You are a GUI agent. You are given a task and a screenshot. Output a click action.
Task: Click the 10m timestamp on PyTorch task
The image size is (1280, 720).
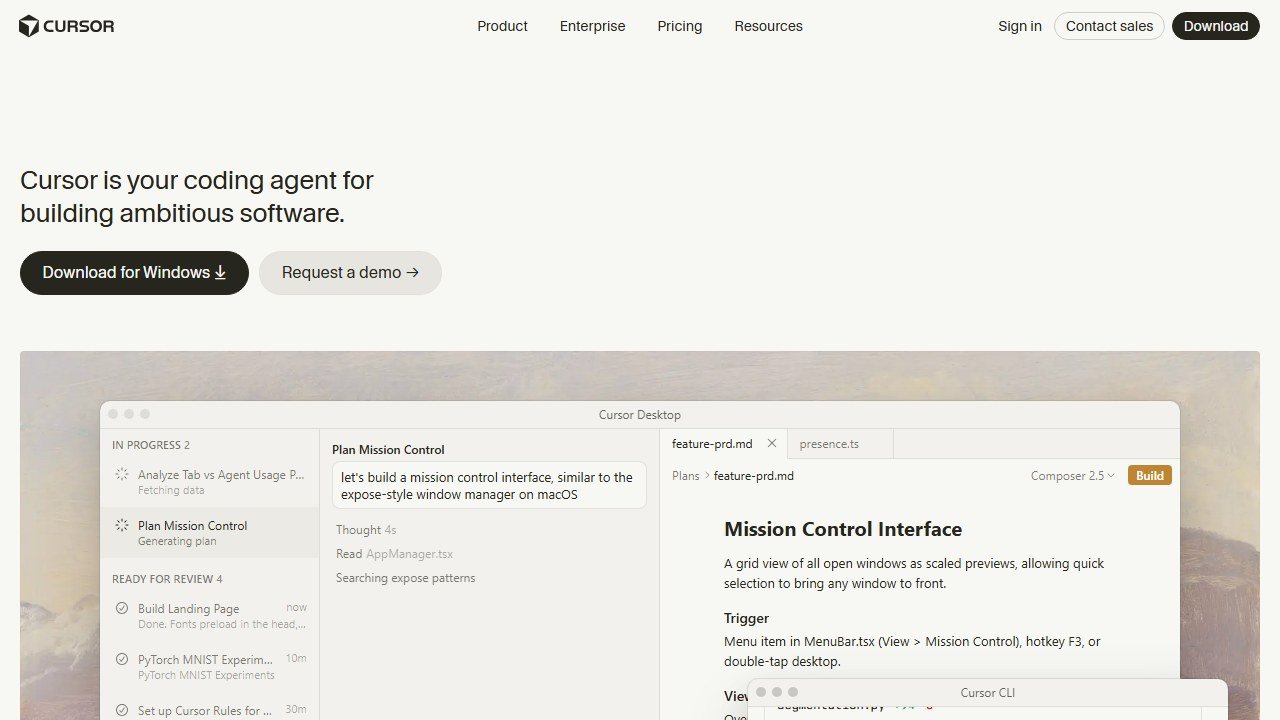(x=296, y=658)
